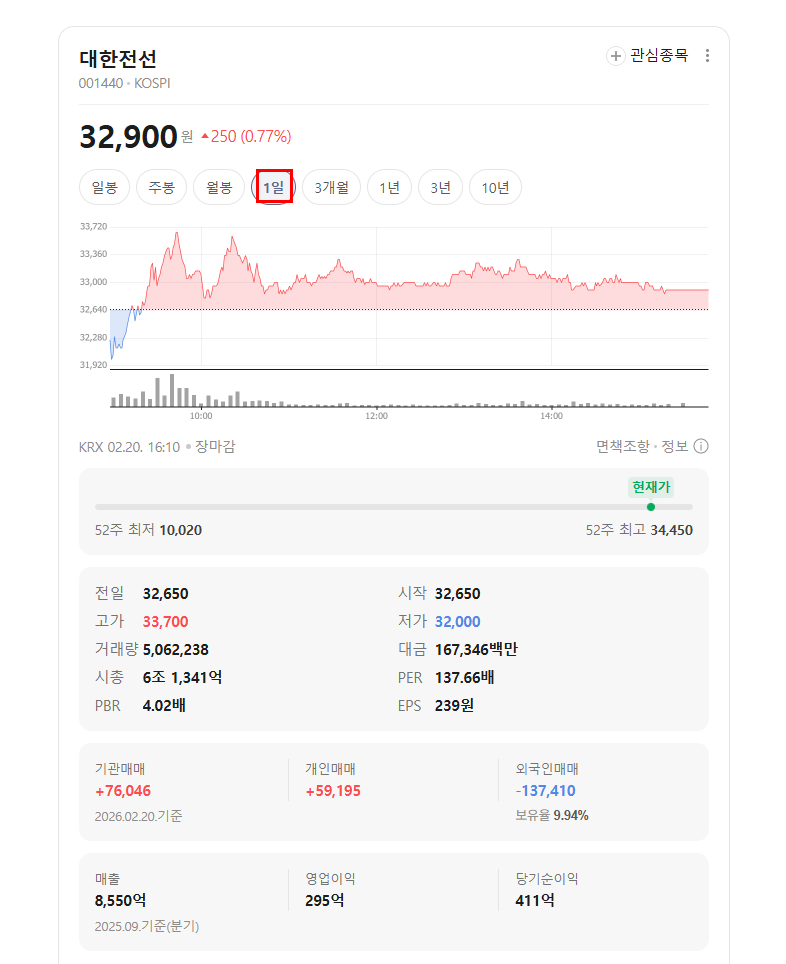Click the 33,720 price axis label

[93, 226]
